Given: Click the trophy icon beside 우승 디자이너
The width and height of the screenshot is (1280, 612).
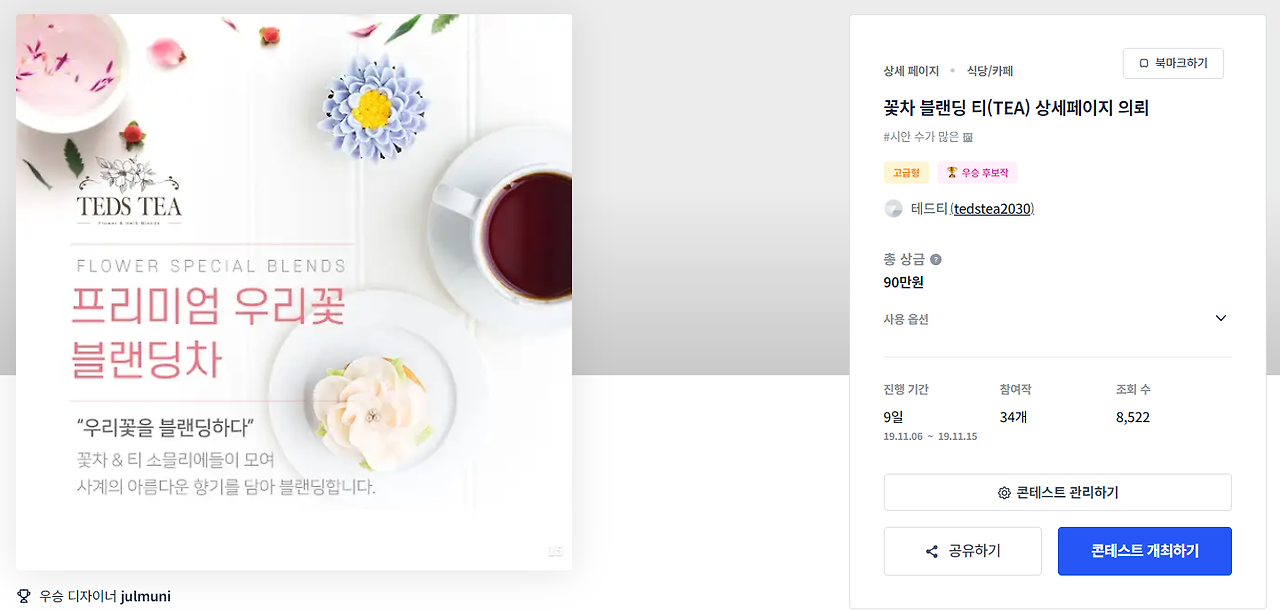Looking at the screenshot, I should 24,597.
